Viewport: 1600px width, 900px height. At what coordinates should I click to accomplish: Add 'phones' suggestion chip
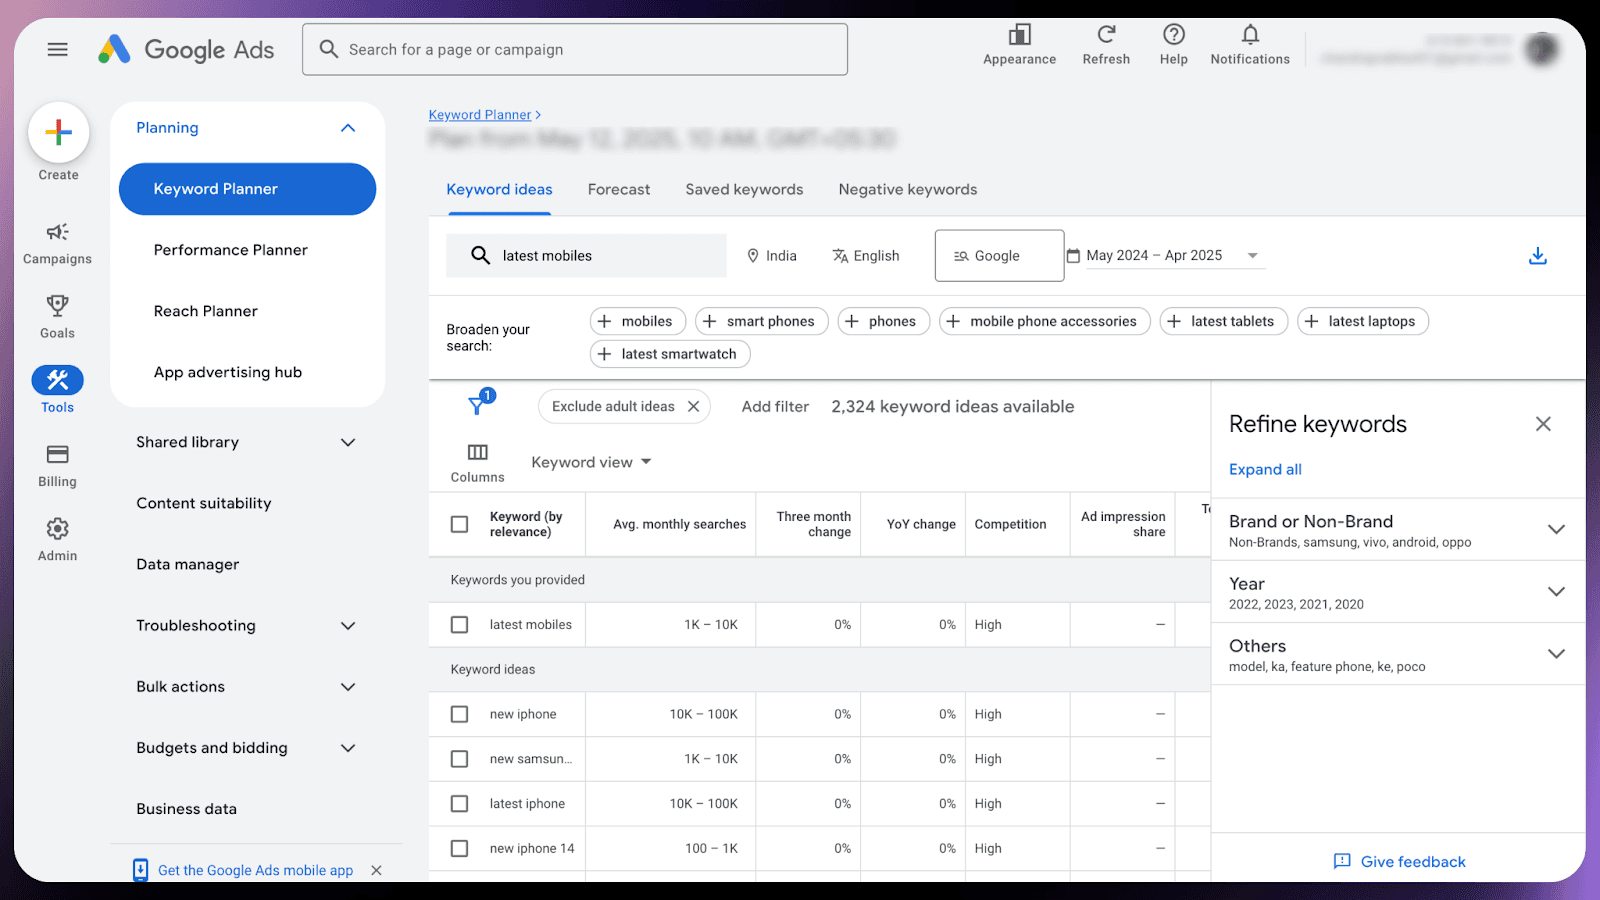pyautogui.click(x=884, y=321)
